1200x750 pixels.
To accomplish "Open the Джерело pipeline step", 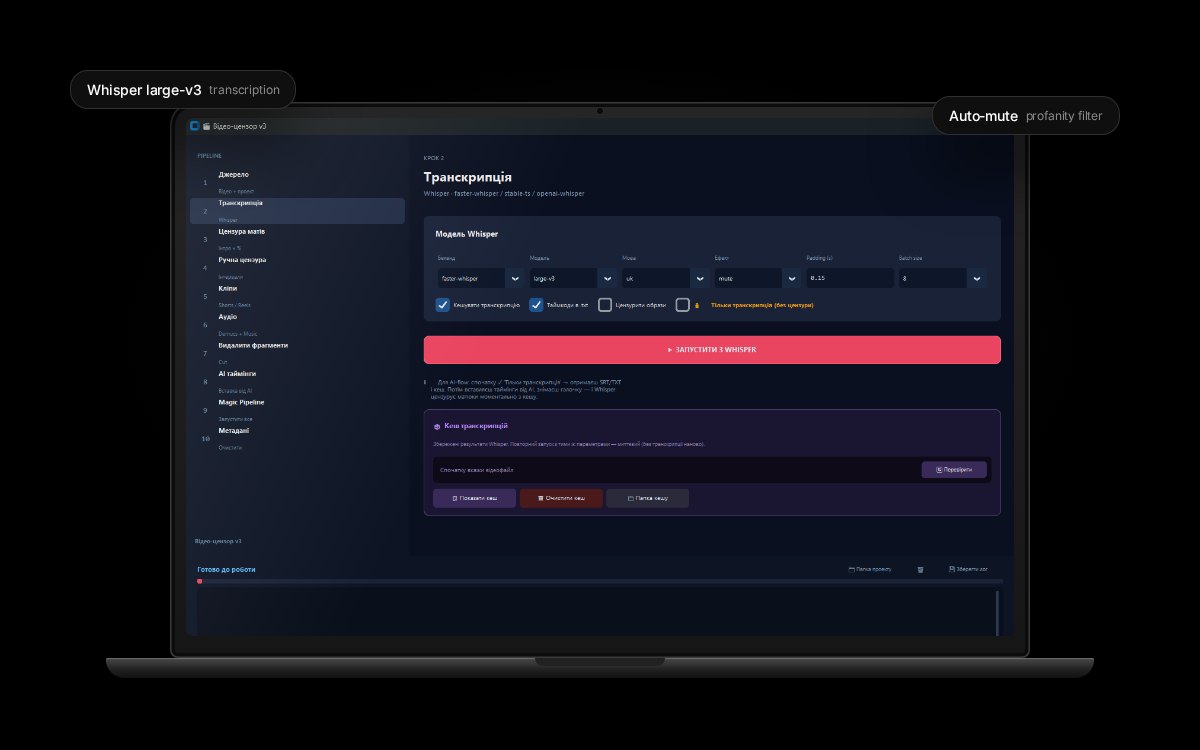I will [297, 181].
